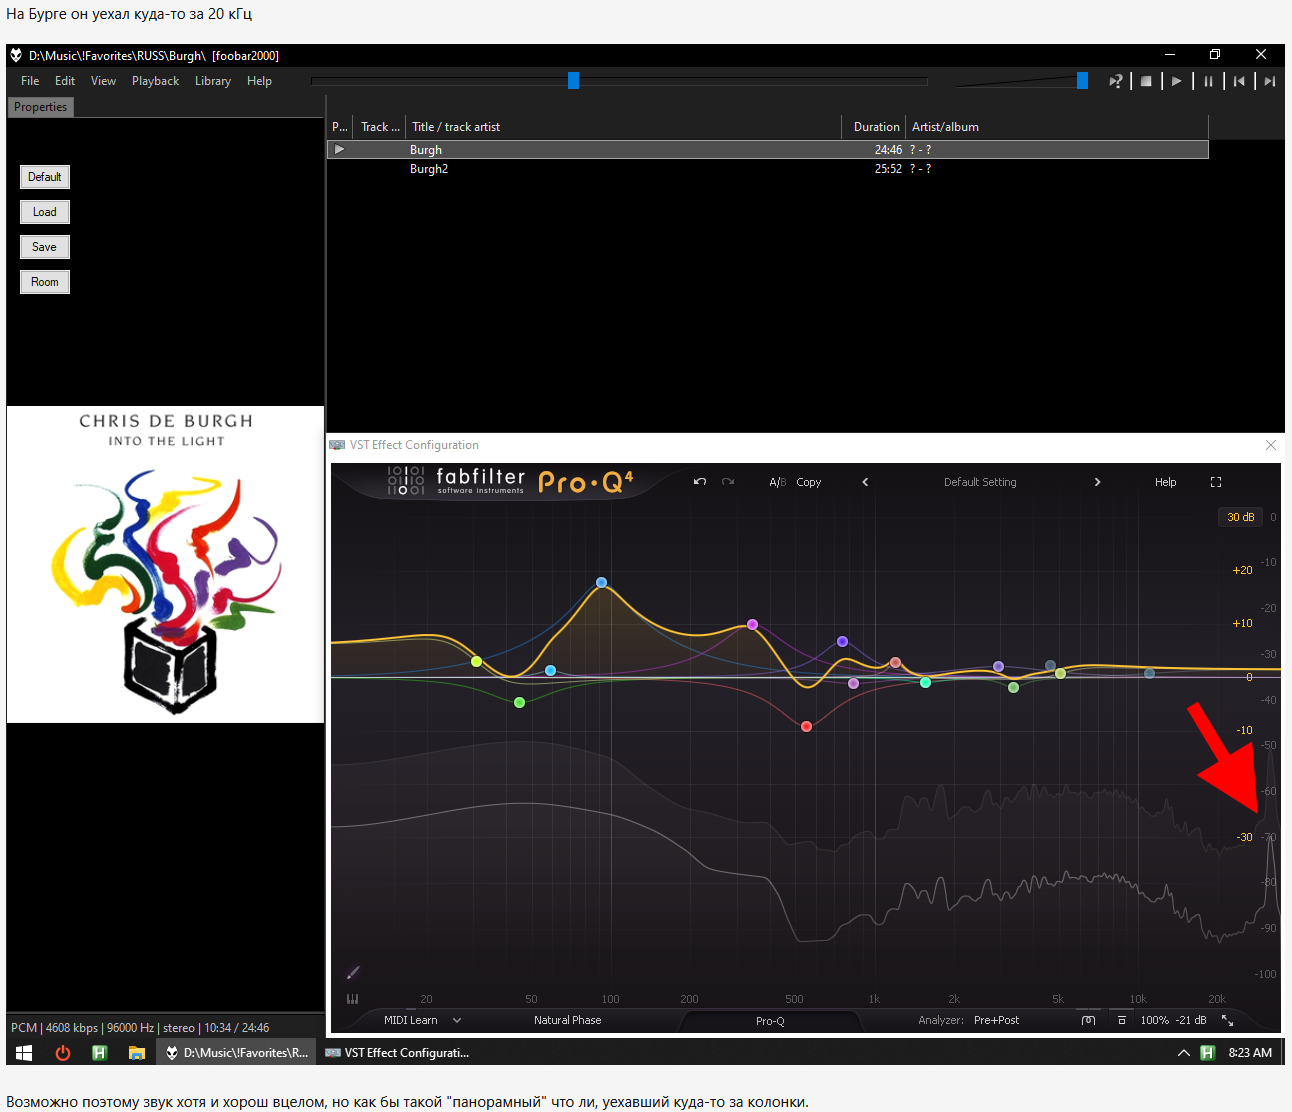This screenshot has height=1112, width=1292.
Task: Click the green H icon beside the power icon
Action: pyautogui.click(x=99, y=1052)
